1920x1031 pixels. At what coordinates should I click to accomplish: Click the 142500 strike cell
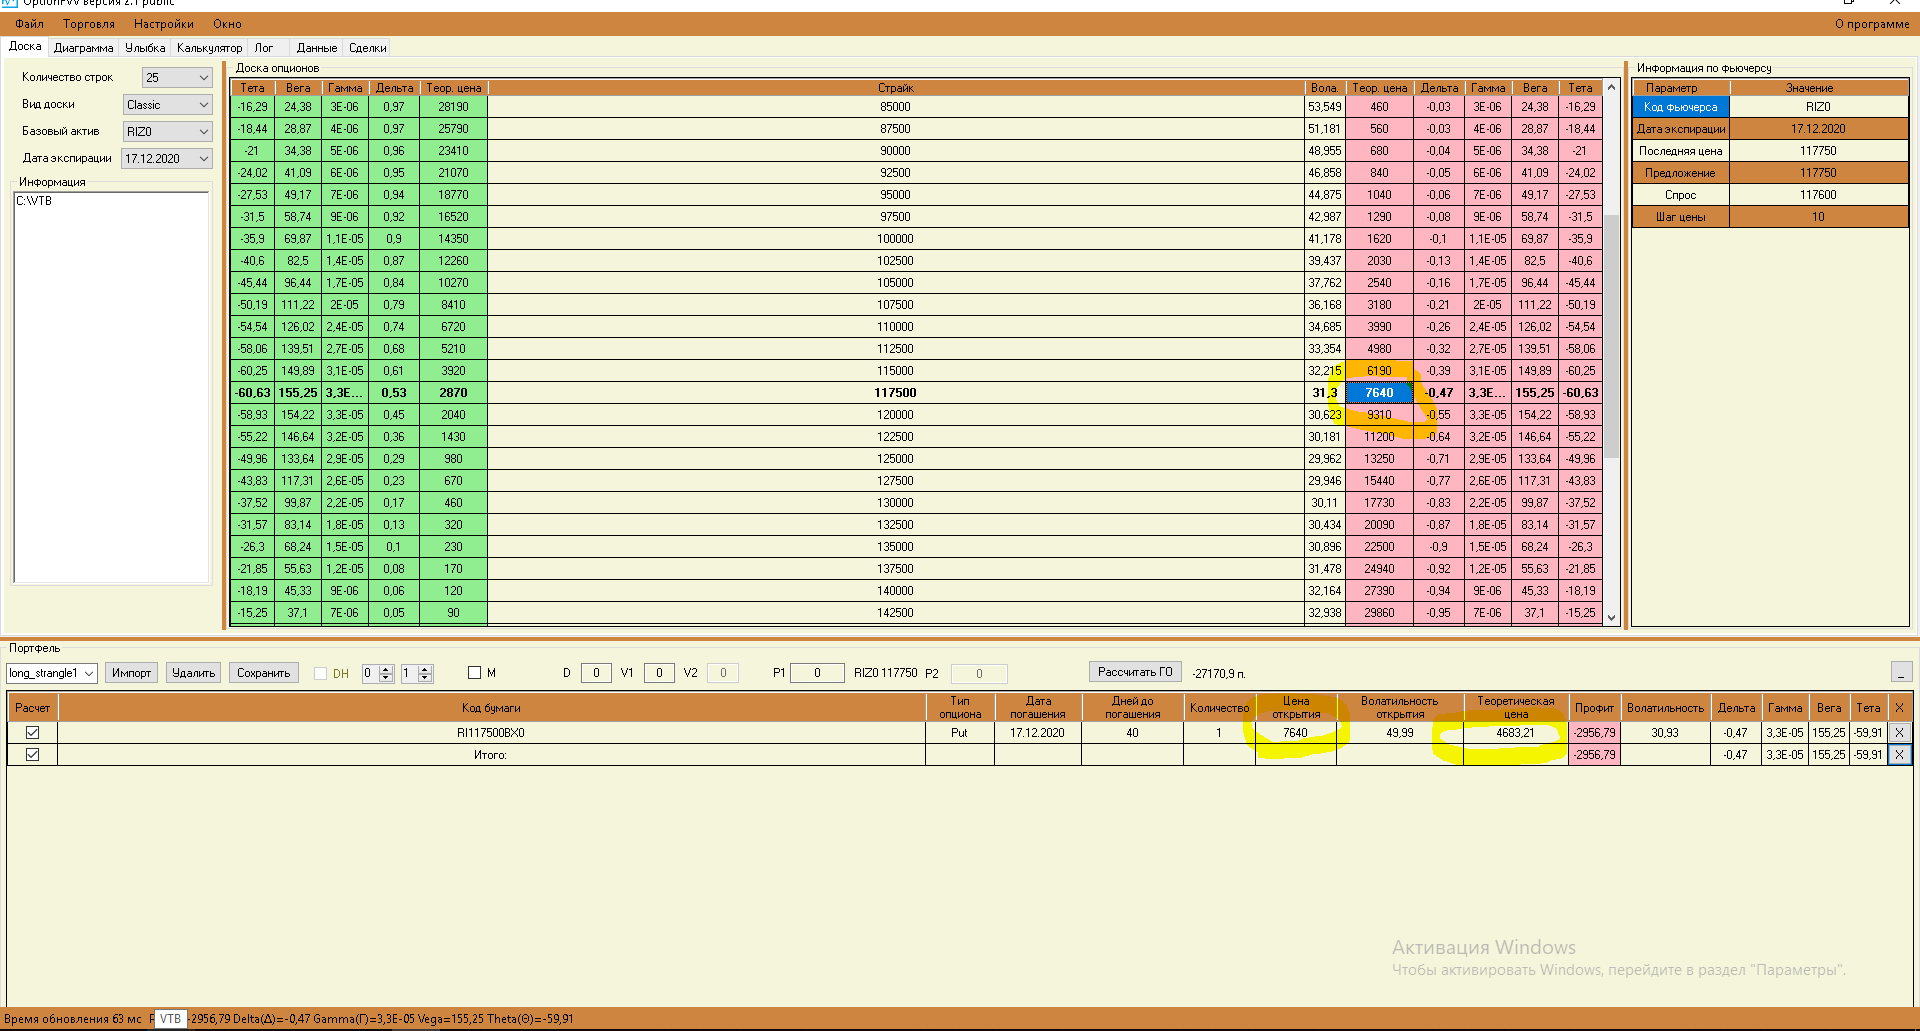tap(895, 613)
